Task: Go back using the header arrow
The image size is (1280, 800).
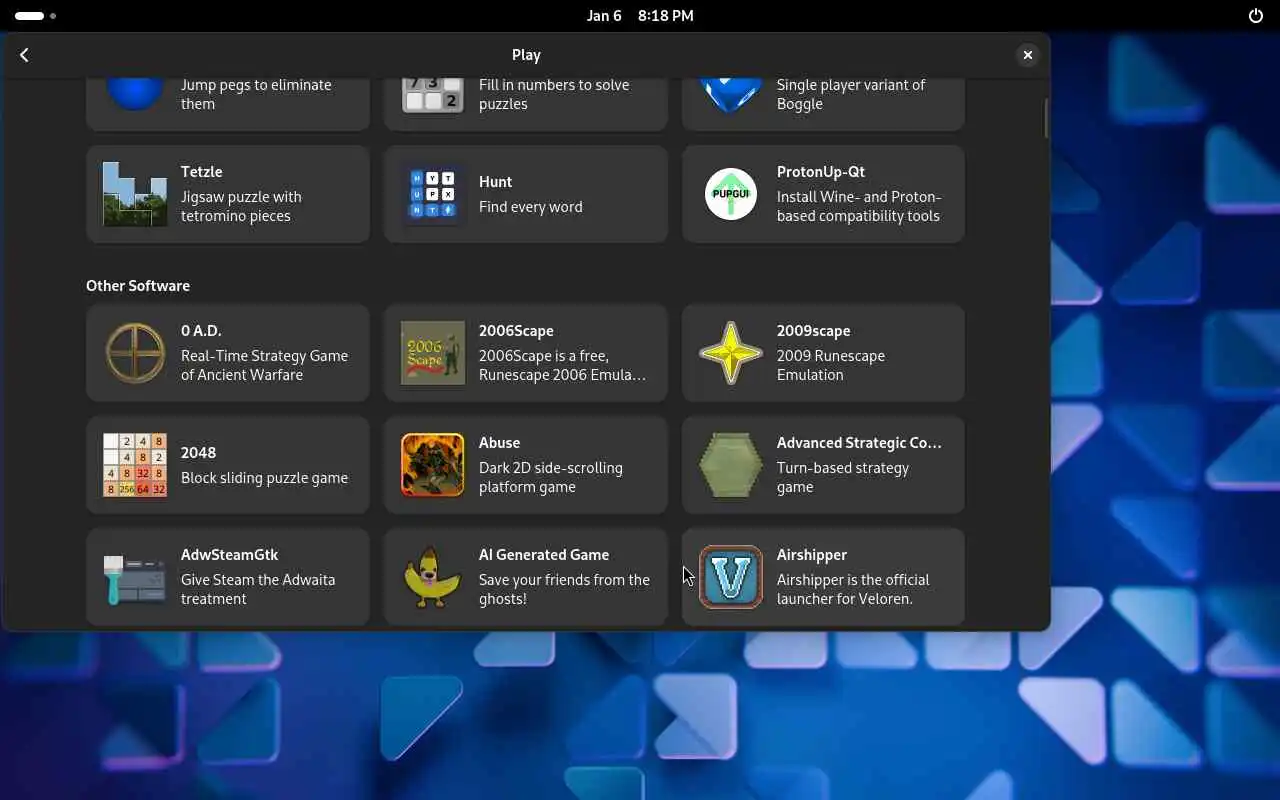Action: tap(25, 55)
